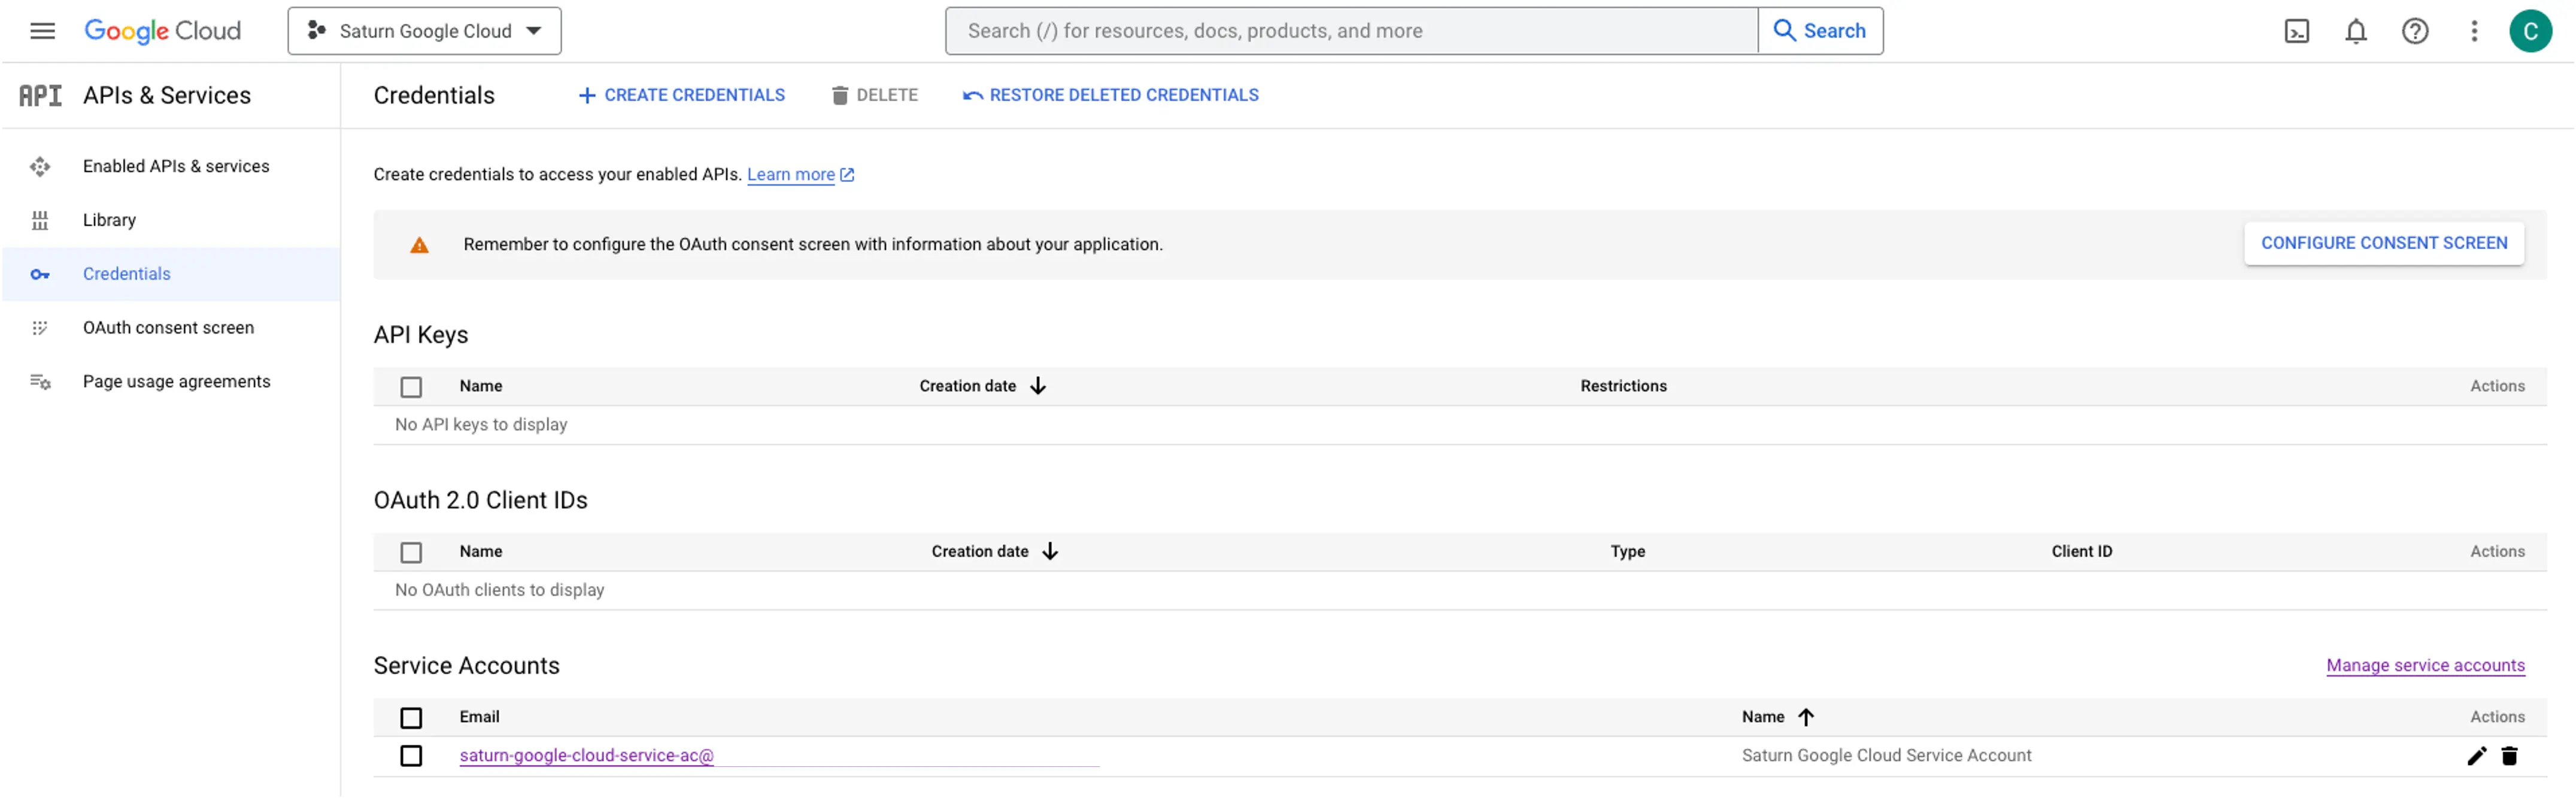This screenshot has height=798, width=2576.
Task: Activate Cloud Shell terminal icon
Action: tap(2297, 31)
